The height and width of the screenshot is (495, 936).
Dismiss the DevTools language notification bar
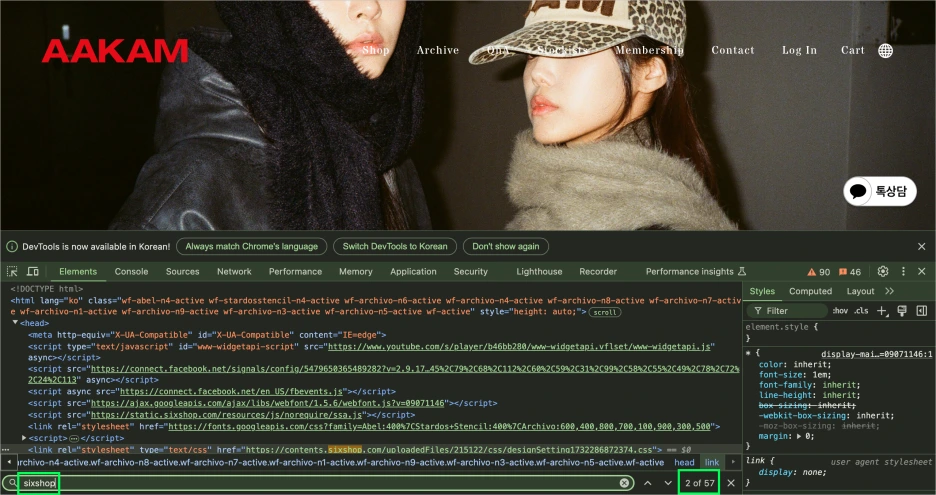point(922,246)
